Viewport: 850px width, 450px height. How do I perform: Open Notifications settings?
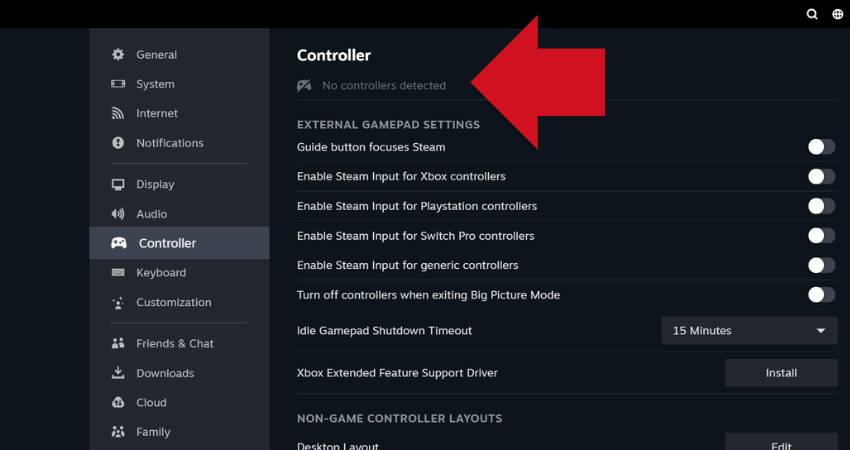click(179, 143)
